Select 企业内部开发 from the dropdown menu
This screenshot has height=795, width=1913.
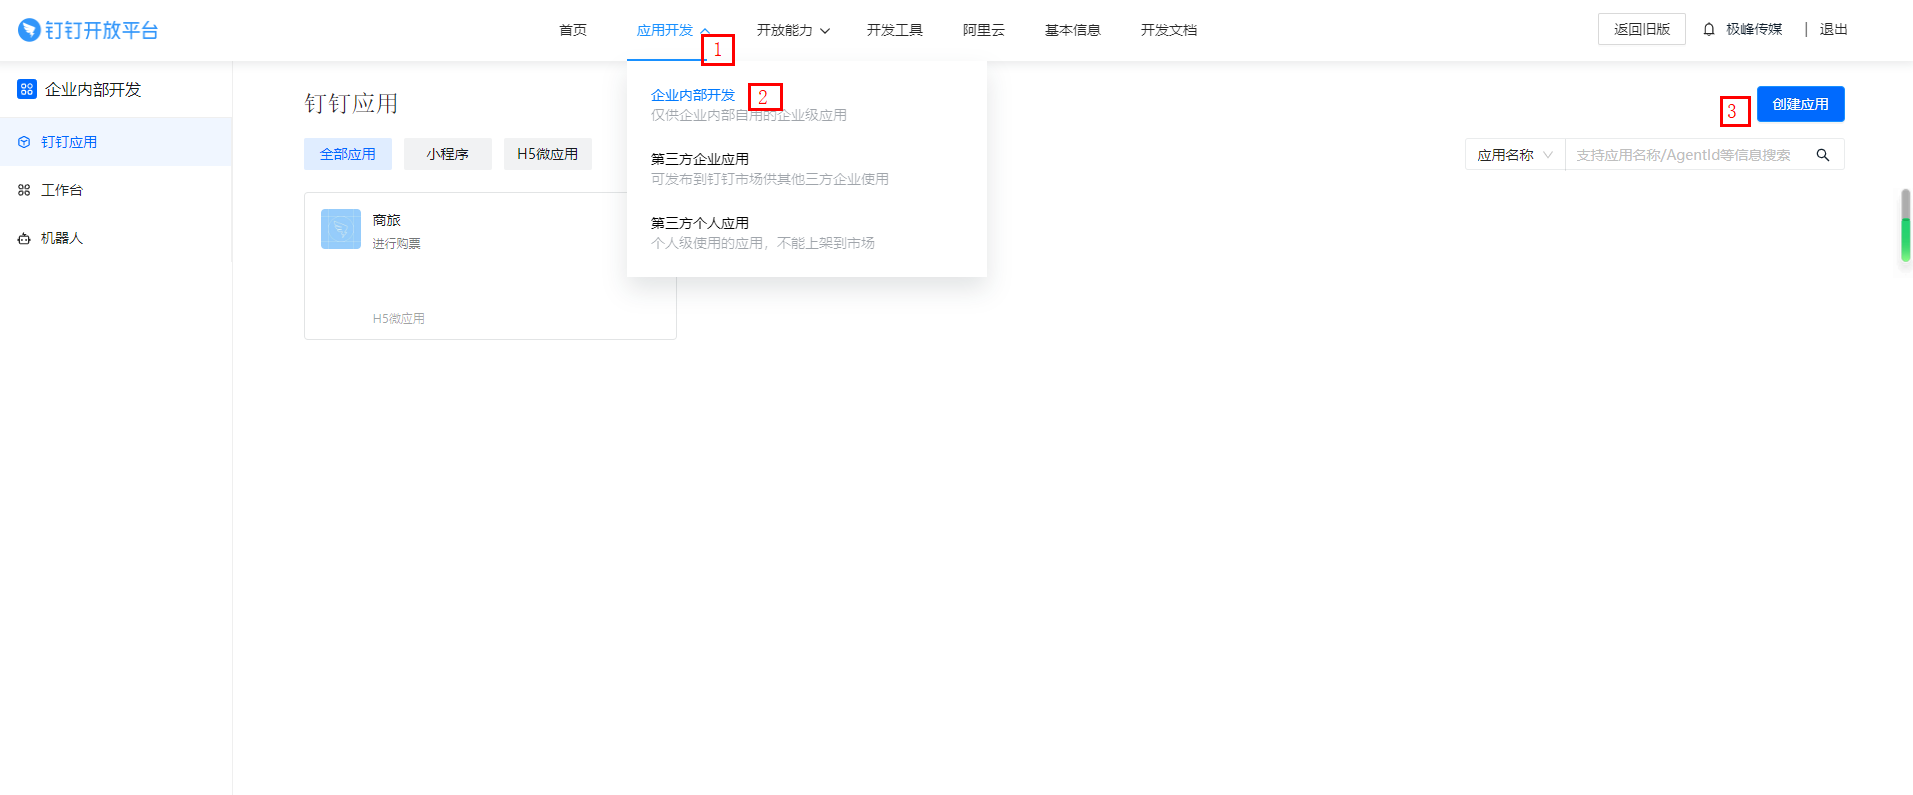coord(693,95)
